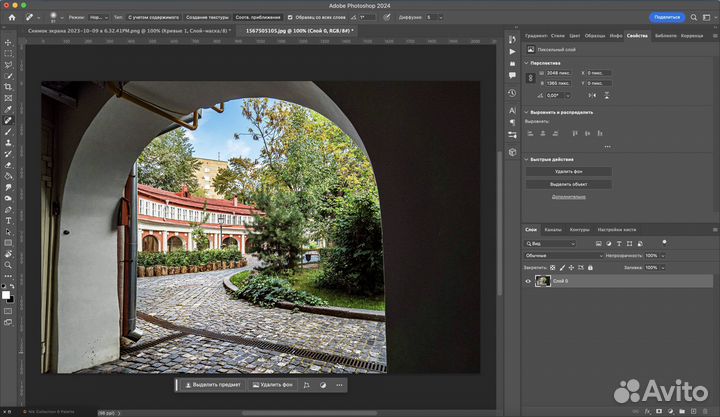Open the search magnifier in top bar
720x417 pixels.
pos(694,17)
